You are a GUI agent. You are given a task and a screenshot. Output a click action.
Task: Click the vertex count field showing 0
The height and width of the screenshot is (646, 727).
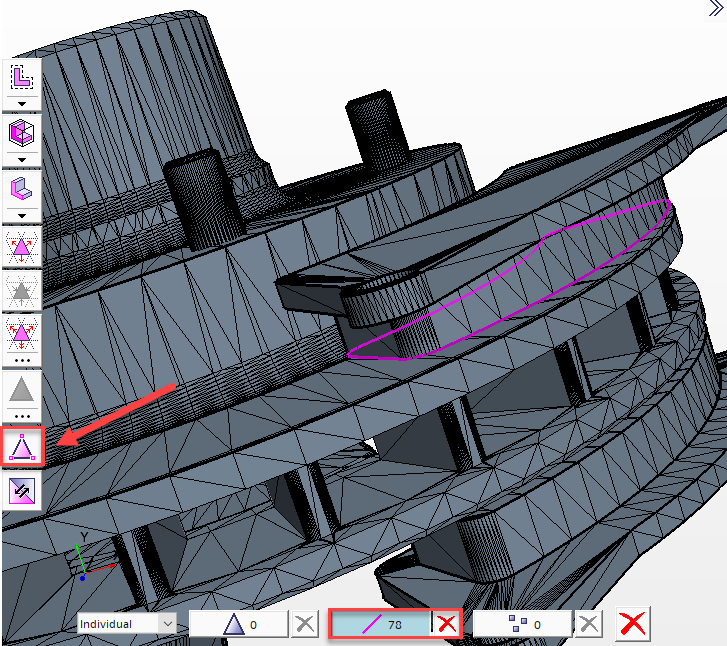(x=523, y=624)
